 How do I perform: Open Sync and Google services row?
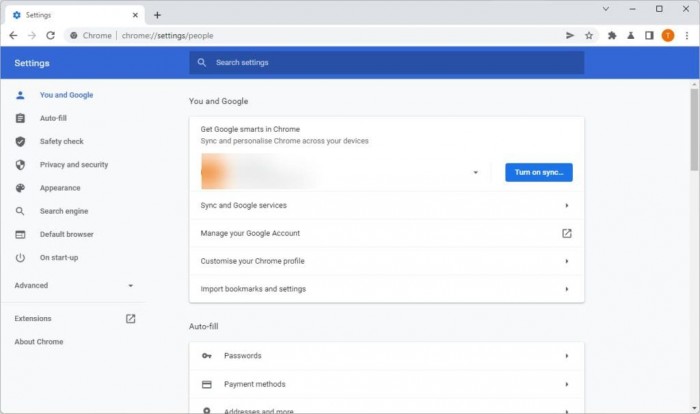click(x=385, y=205)
